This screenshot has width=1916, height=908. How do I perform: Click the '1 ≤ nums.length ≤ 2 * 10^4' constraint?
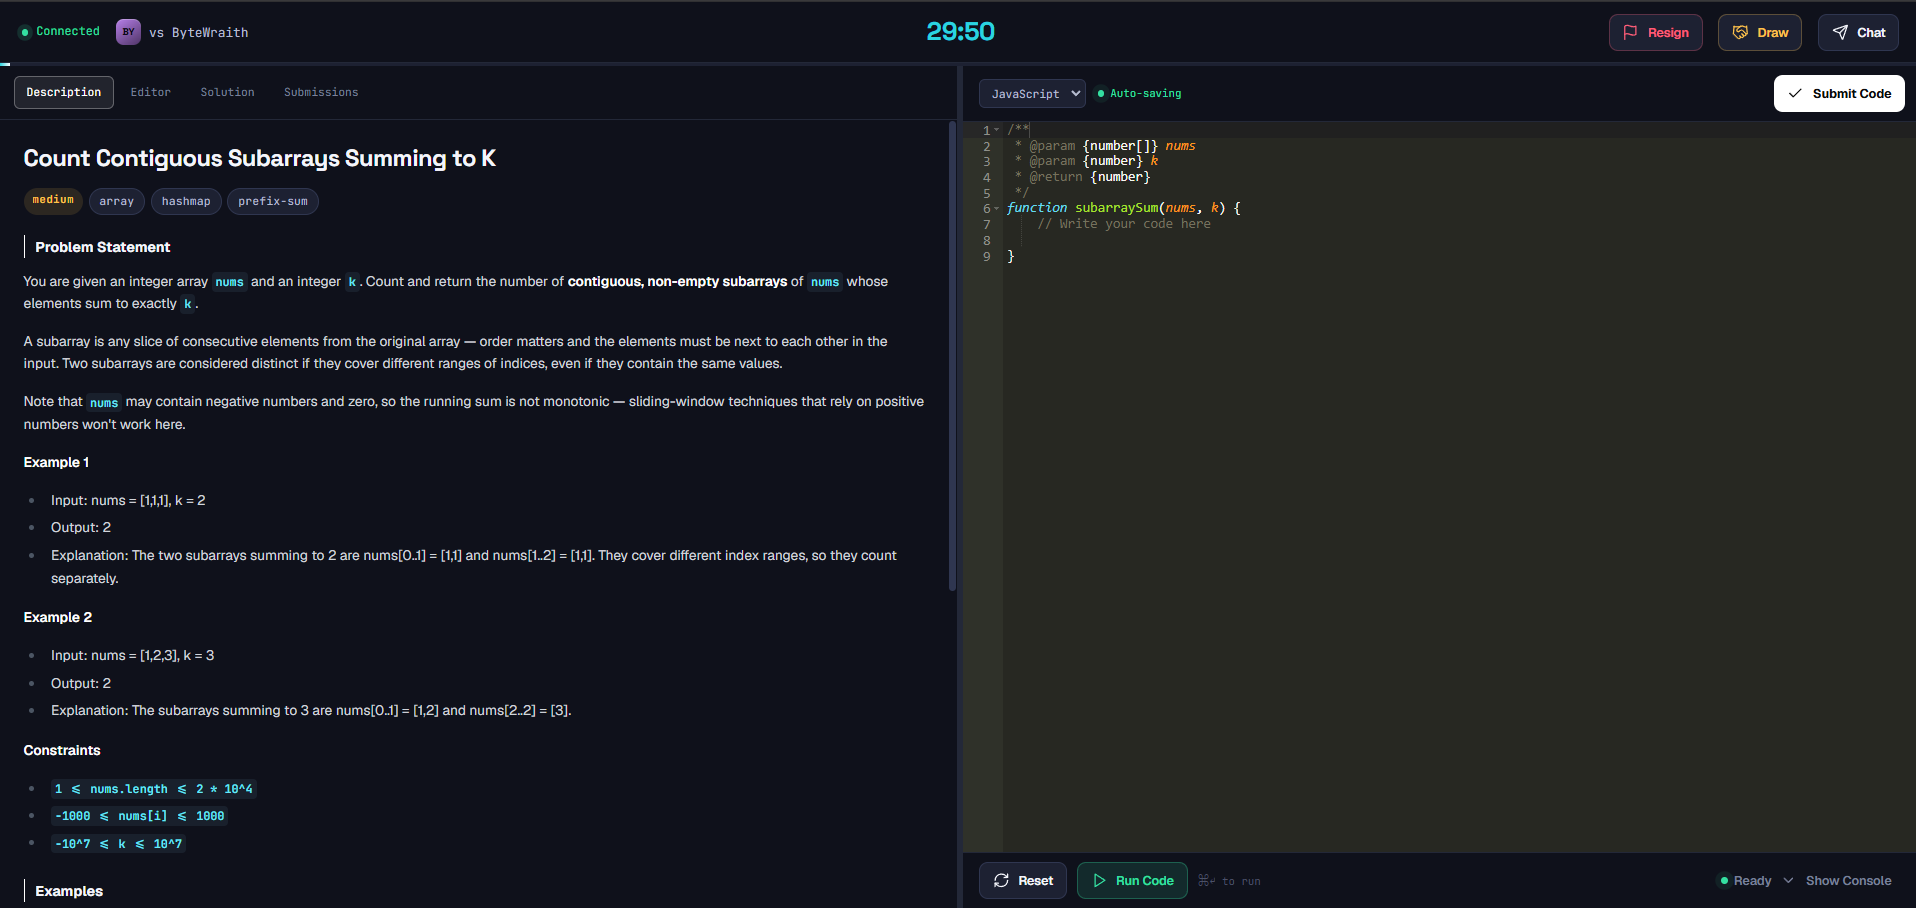(154, 789)
